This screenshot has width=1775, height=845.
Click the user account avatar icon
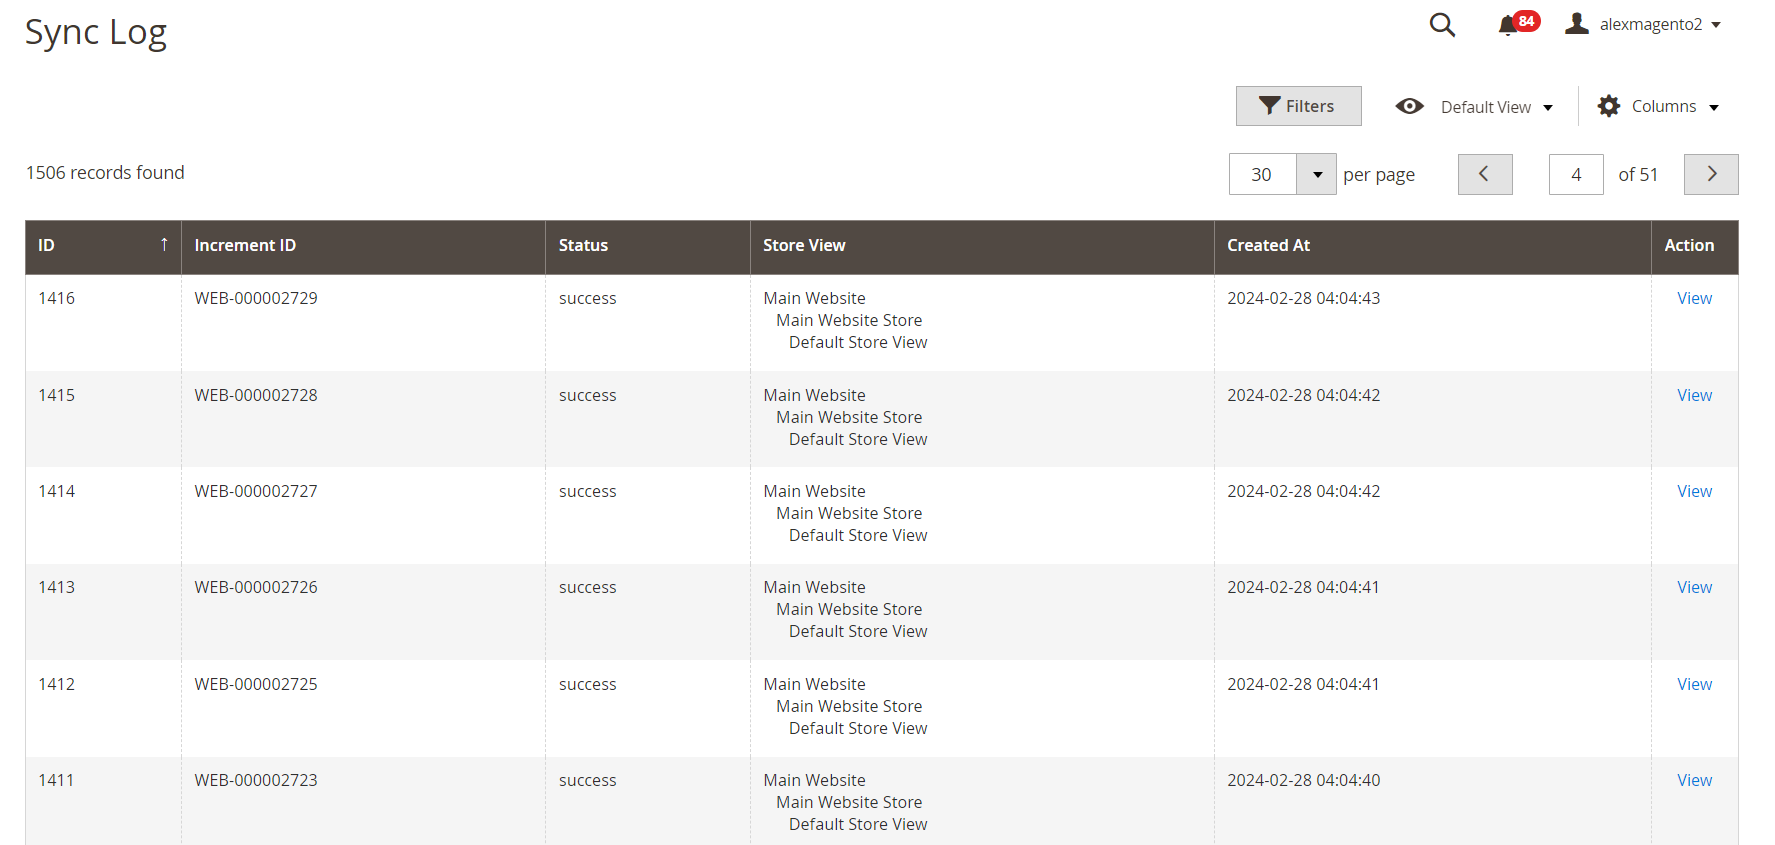(x=1577, y=24)
